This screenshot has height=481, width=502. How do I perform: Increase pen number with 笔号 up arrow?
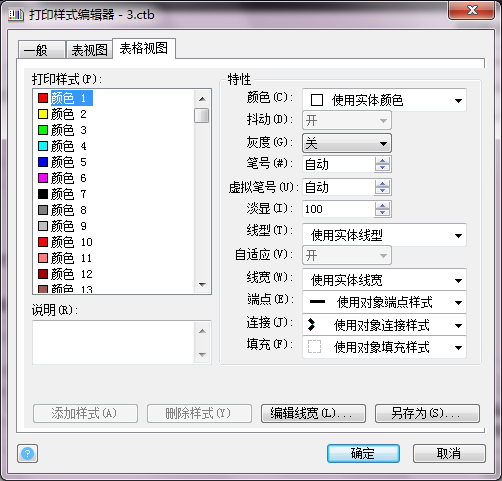click(x=382, y=161)
